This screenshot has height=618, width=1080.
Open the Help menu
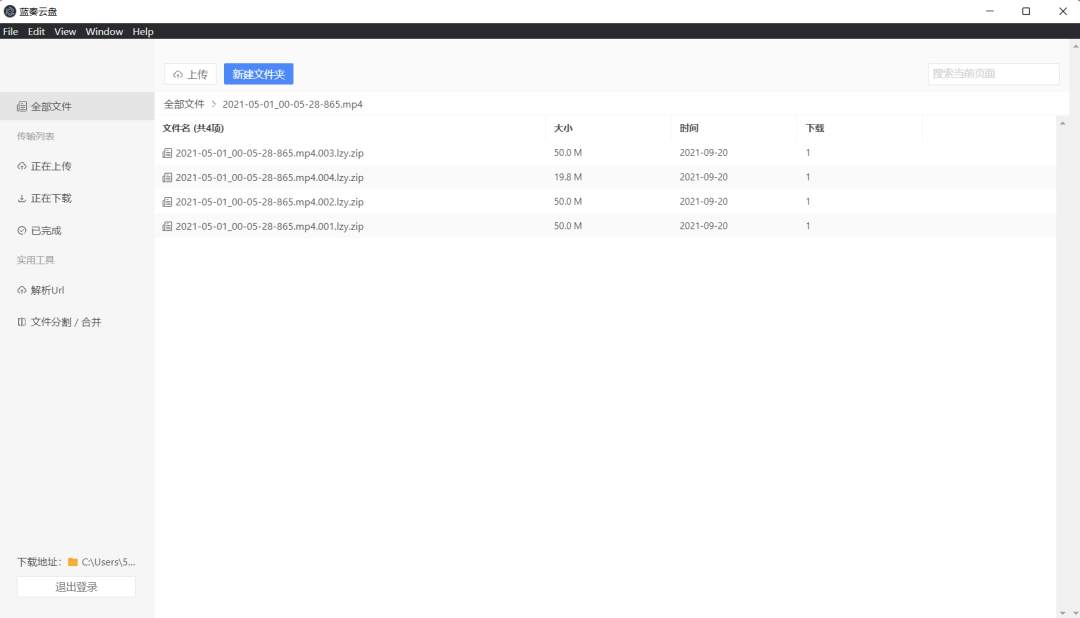coord(143,32)
